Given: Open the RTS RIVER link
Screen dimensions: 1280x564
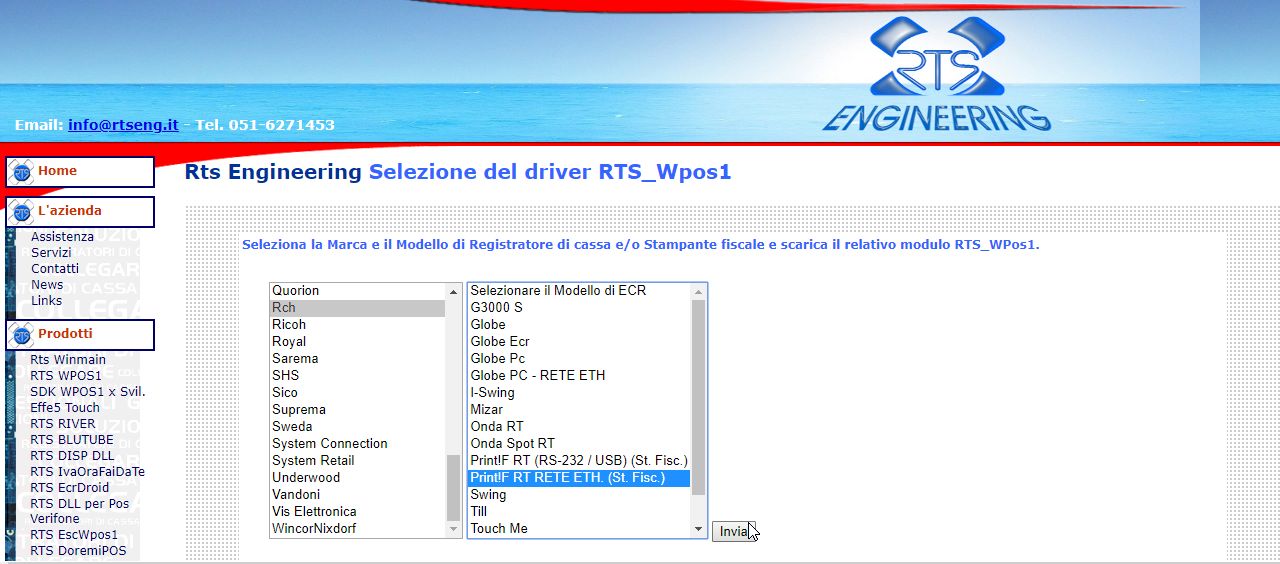Looking at the screenshot, I should [x=63, y=424].
